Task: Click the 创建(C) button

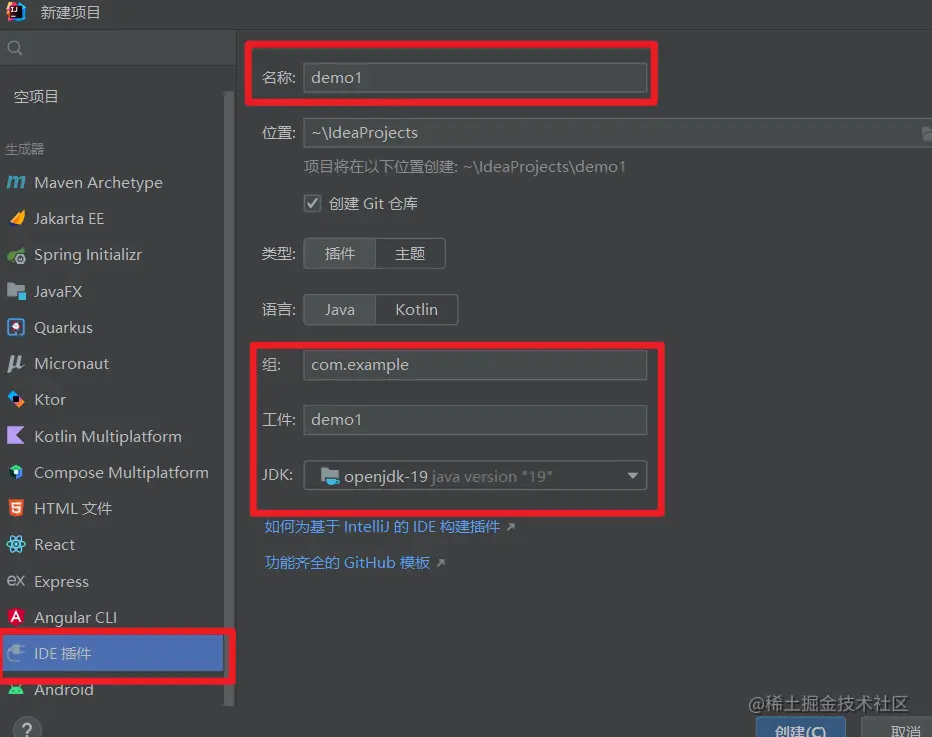Action: pos(800,729)
